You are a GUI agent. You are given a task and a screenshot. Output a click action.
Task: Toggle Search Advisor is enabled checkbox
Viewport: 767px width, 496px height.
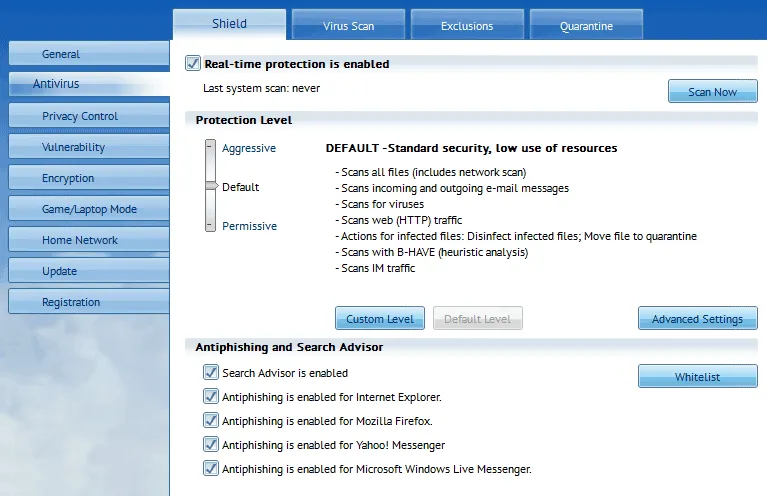tap(211, 372)
